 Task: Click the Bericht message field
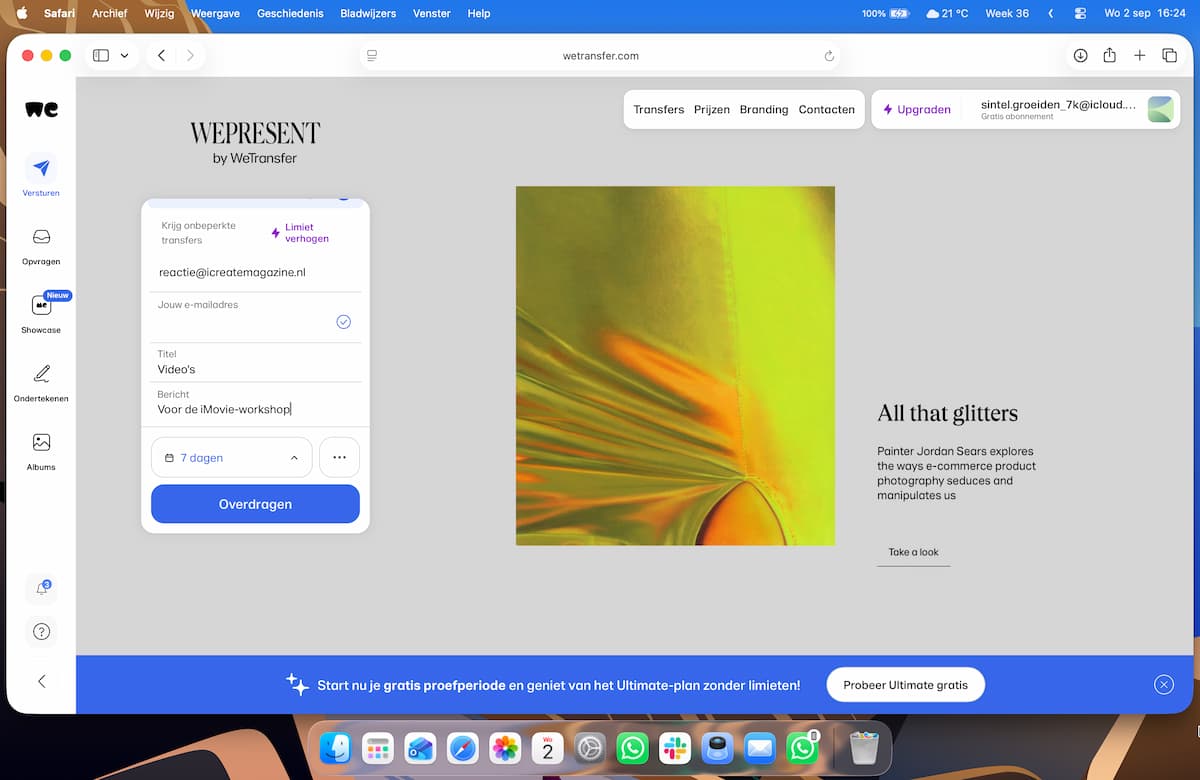pos(255,403)
